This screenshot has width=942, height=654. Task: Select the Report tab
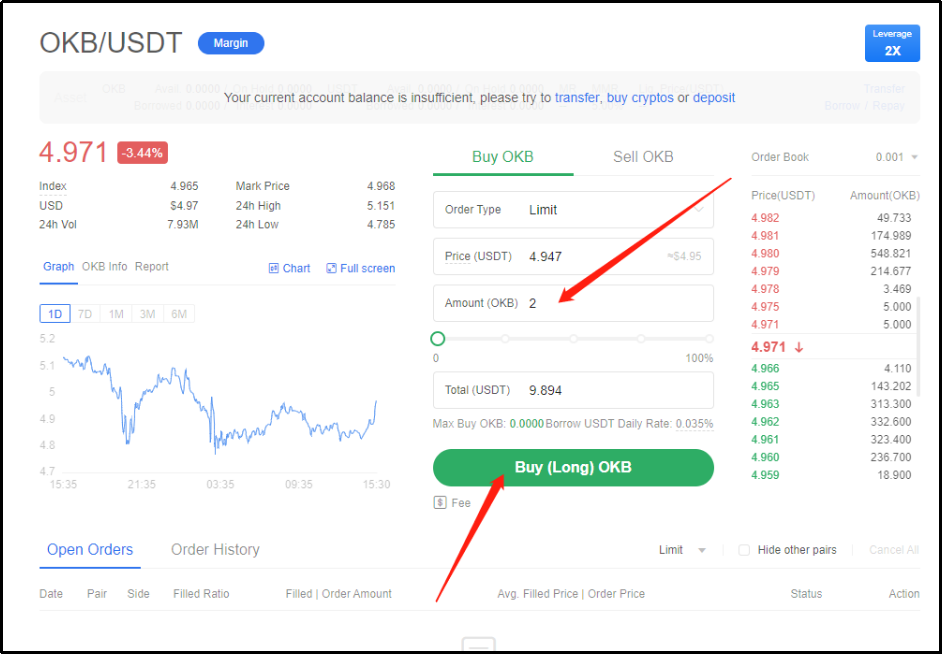[151, 267]
